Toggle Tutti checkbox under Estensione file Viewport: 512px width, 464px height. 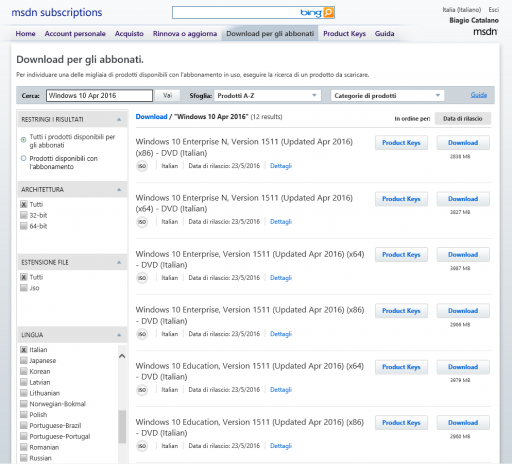(x=24, y=277)
